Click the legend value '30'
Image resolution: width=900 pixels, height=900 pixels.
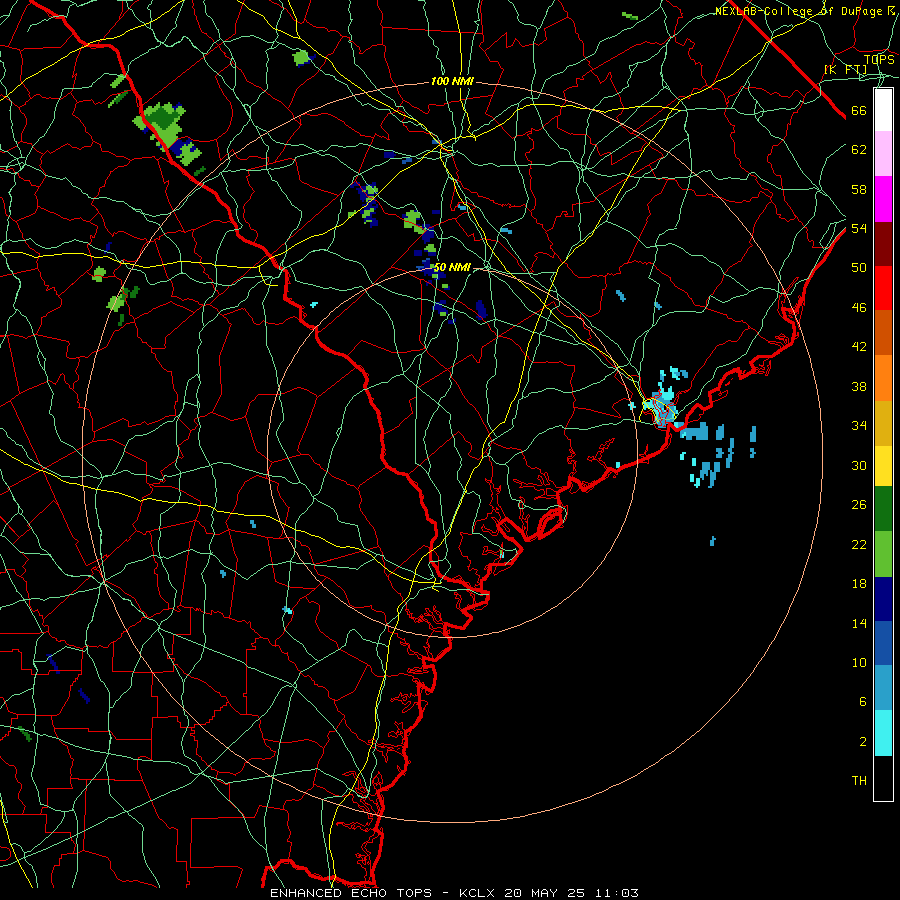click(x=859, y=465)
